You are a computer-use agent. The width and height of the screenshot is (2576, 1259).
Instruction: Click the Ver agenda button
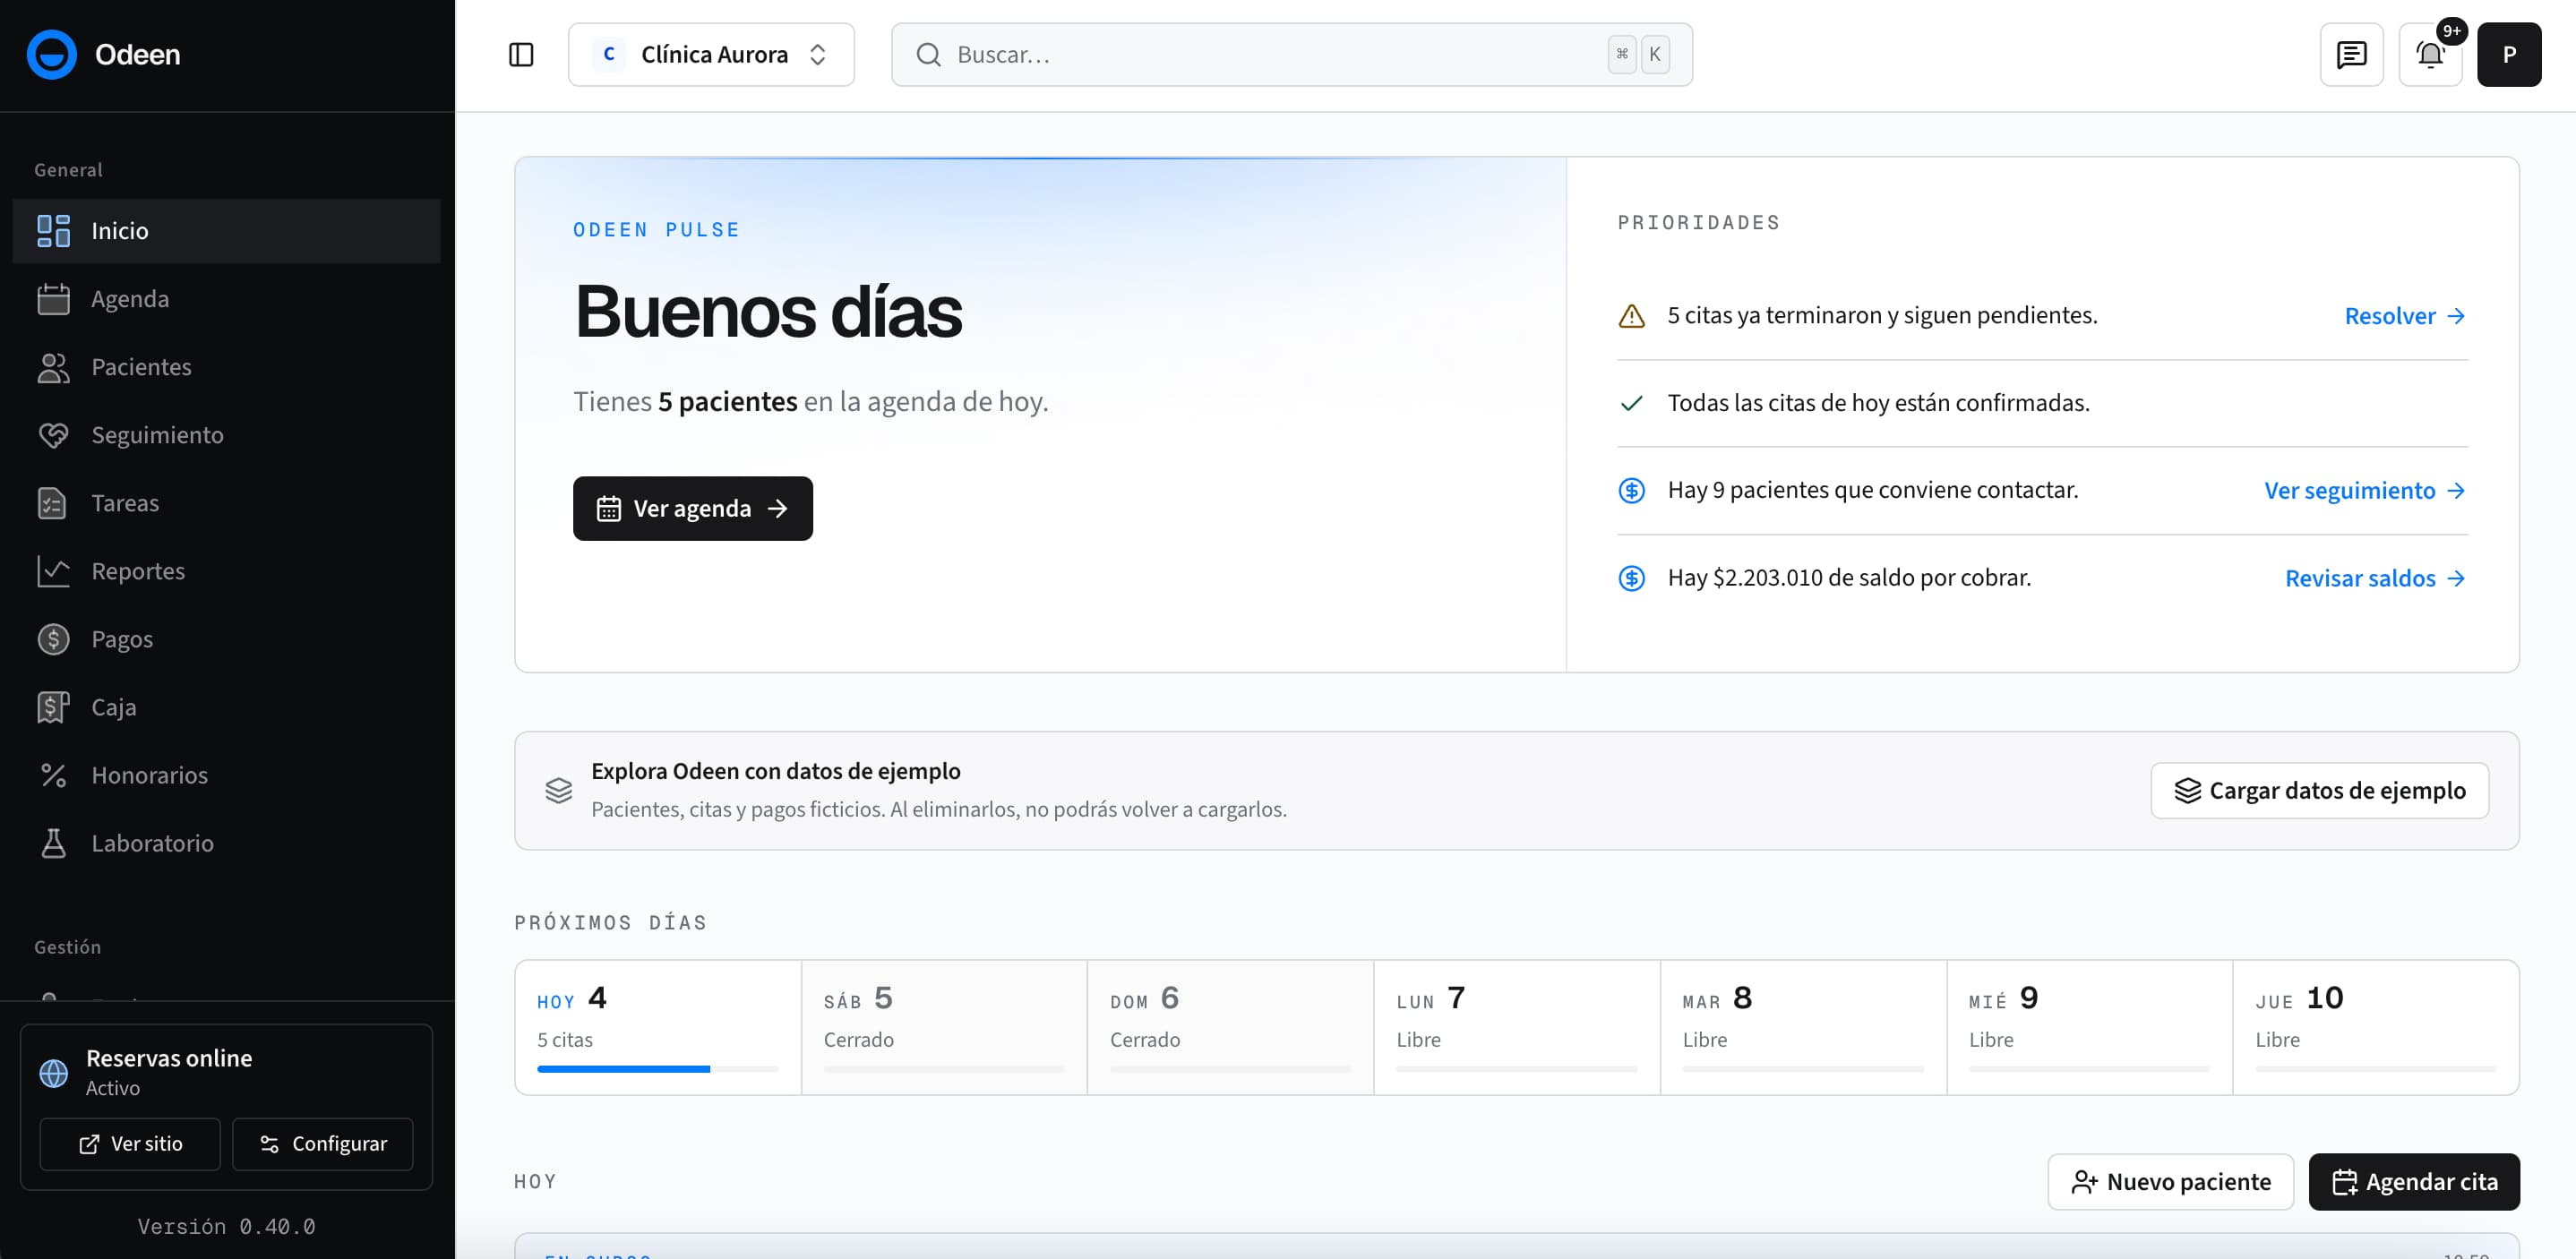click(692, 508)
